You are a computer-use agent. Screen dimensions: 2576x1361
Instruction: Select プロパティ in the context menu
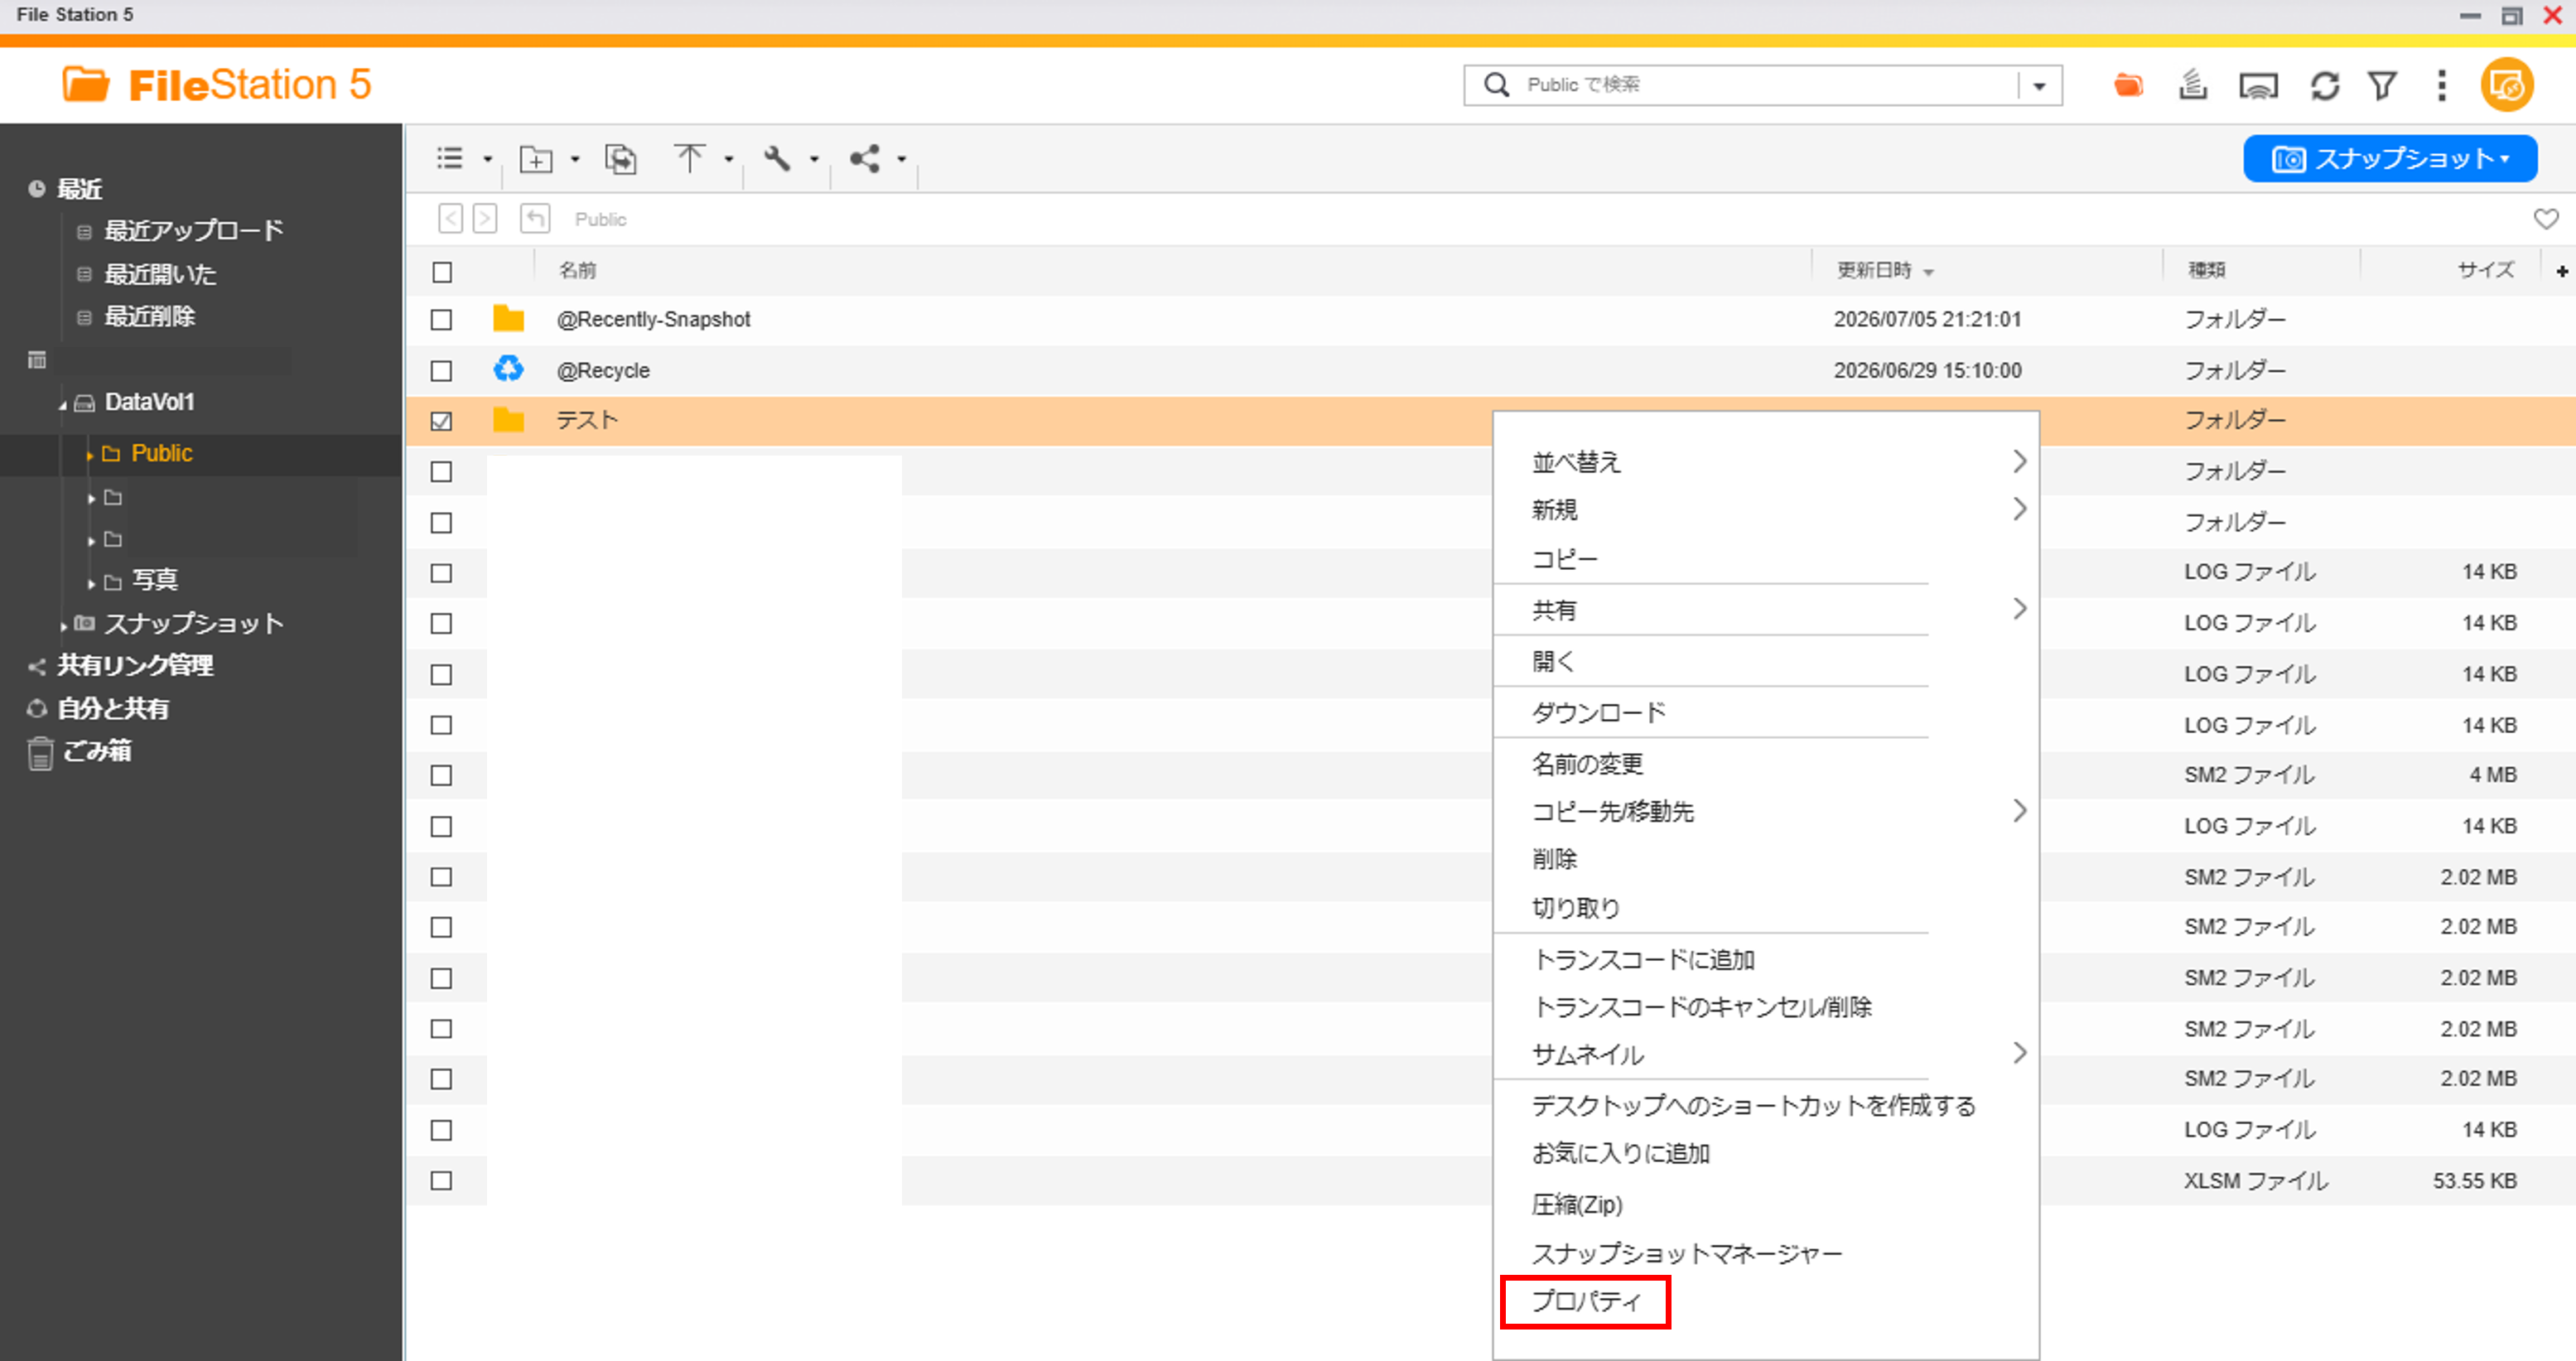tap(1586, 1302)
